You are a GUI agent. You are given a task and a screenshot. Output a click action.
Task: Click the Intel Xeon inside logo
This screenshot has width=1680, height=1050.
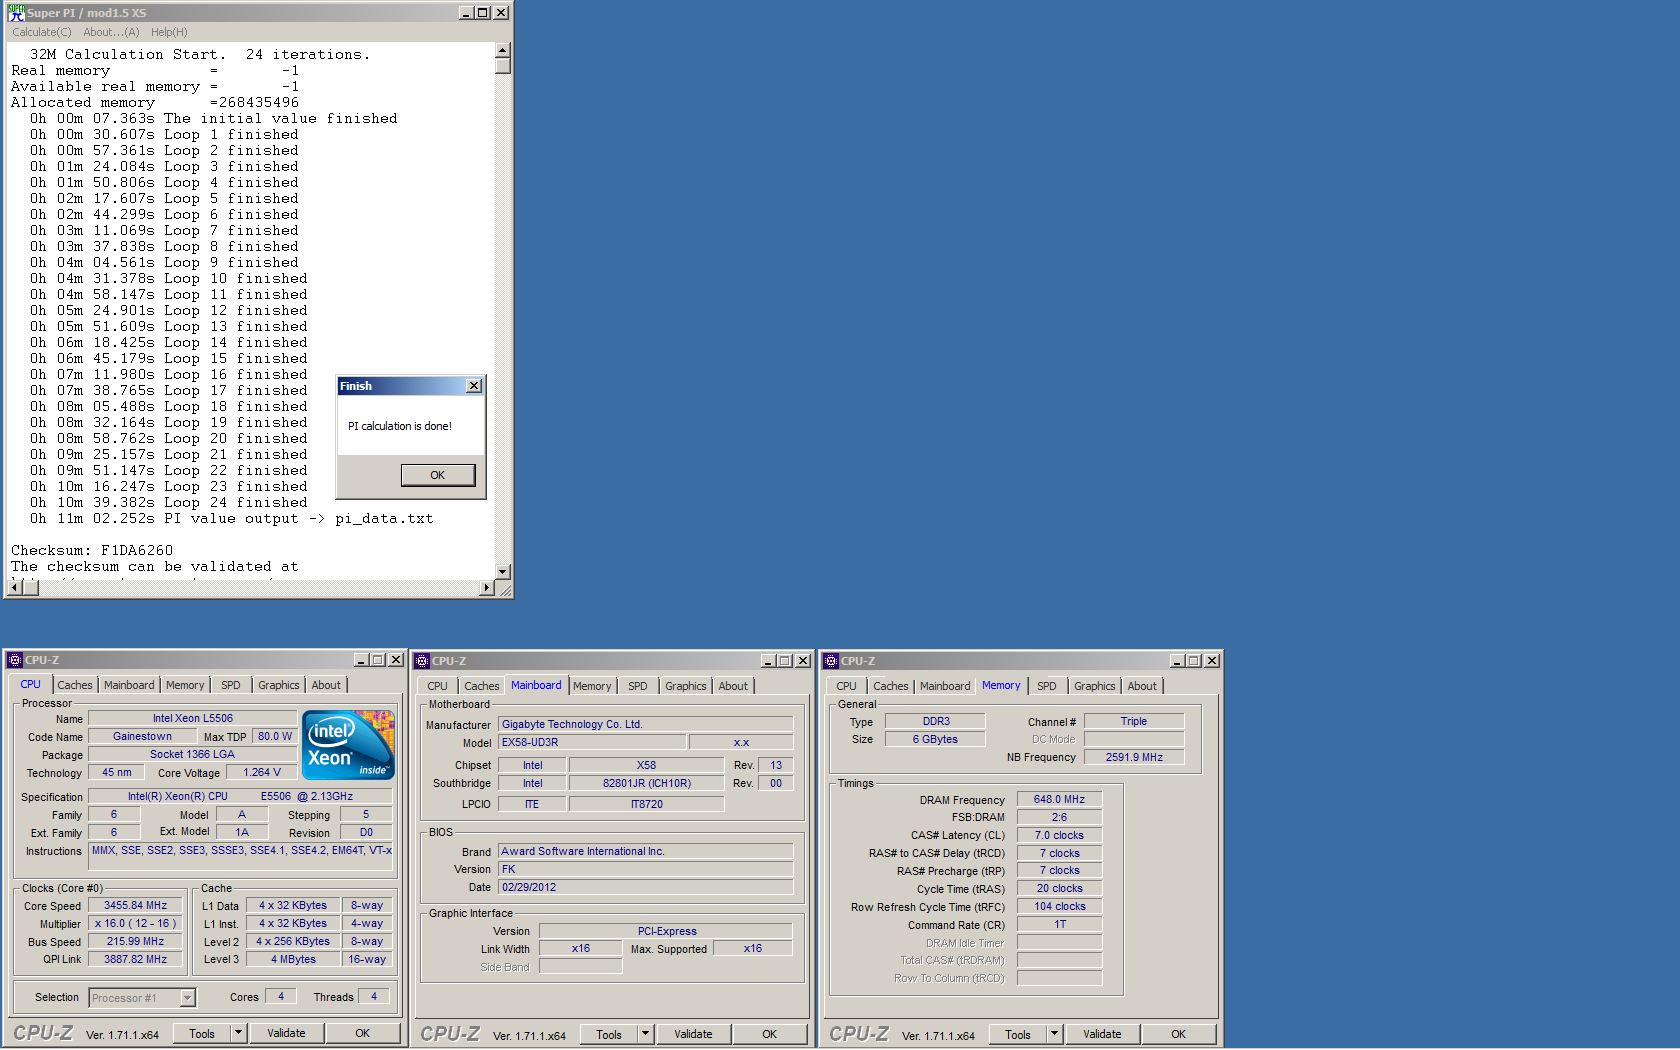click(x=348, y=745)
